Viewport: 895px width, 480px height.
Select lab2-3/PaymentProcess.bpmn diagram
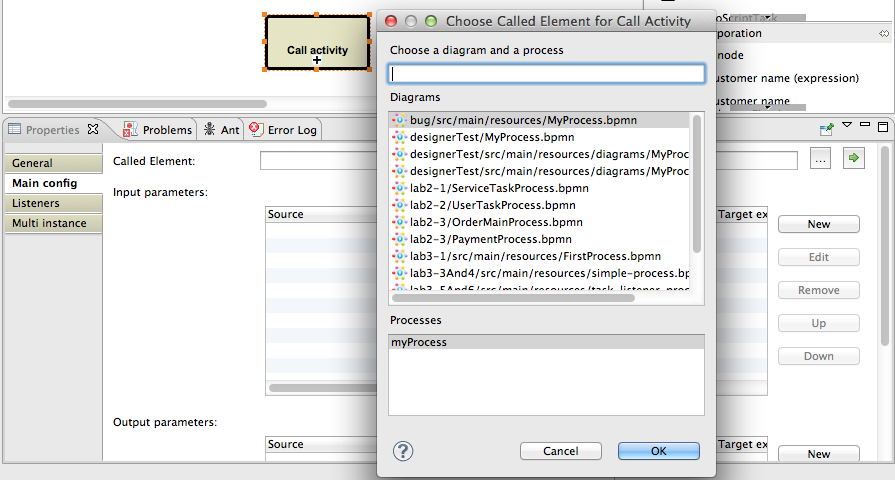click(476, 239)
